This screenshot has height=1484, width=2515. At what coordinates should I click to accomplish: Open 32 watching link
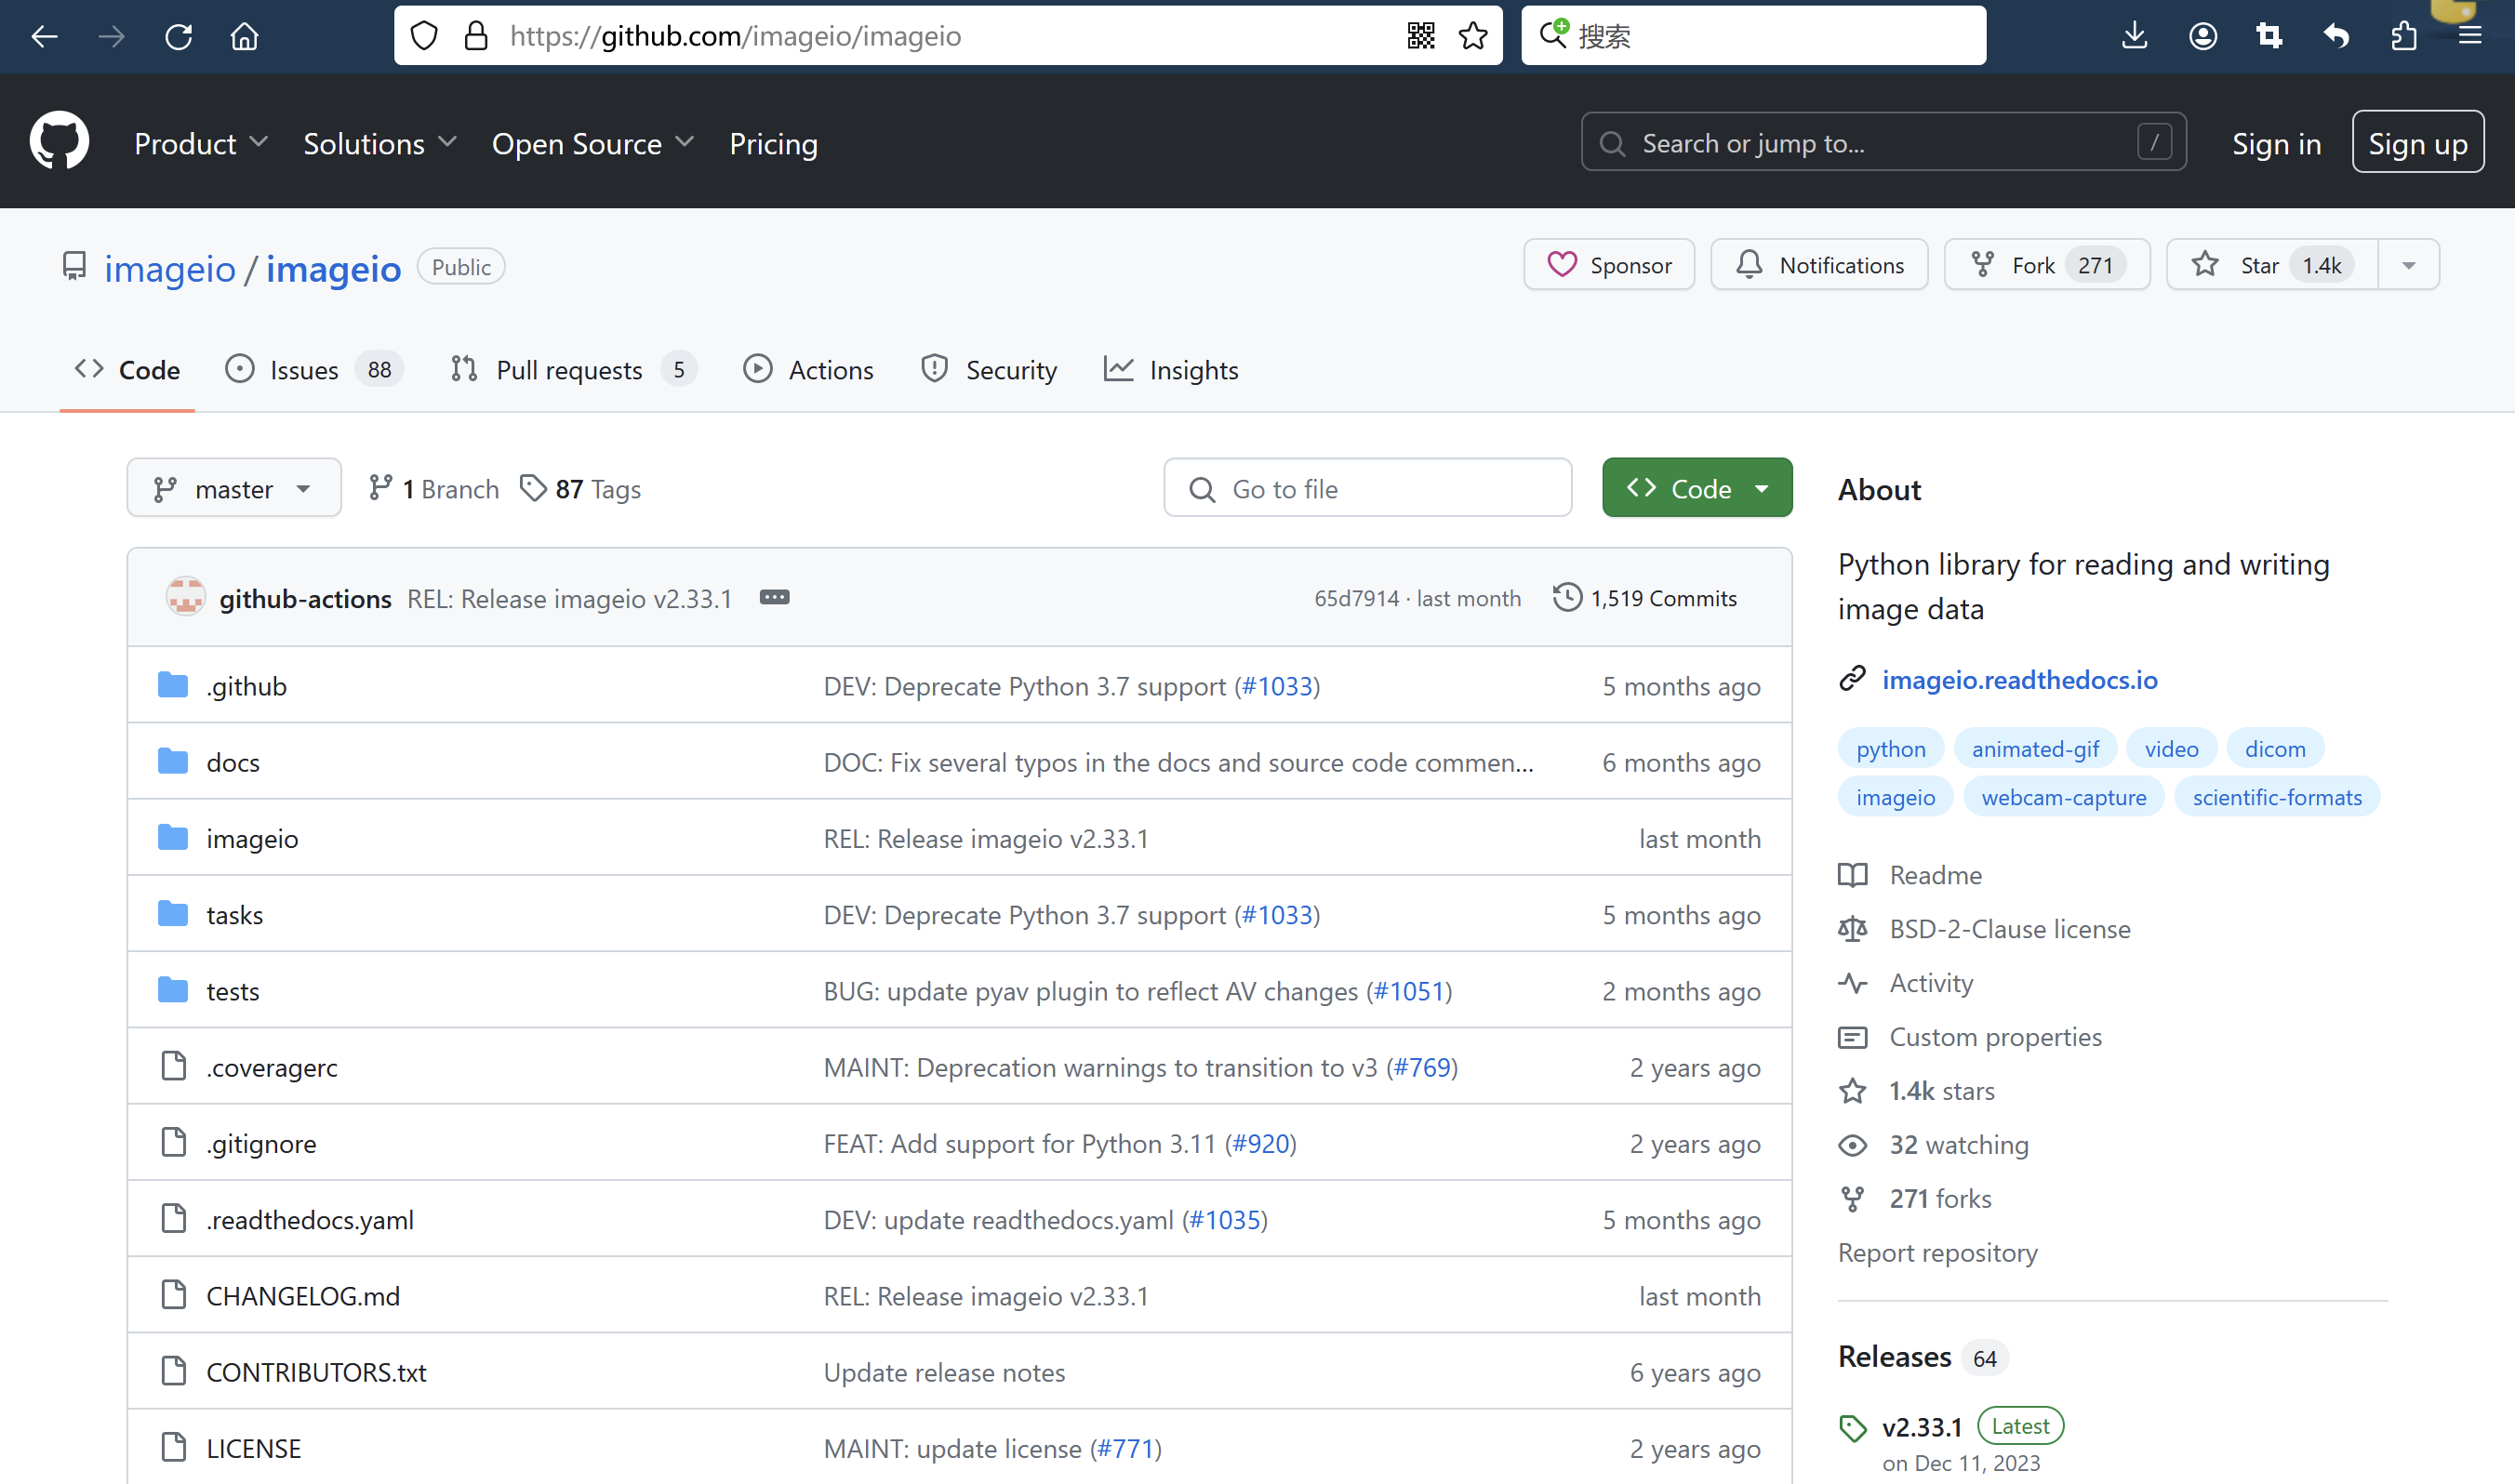[x=1958, y=1145]
